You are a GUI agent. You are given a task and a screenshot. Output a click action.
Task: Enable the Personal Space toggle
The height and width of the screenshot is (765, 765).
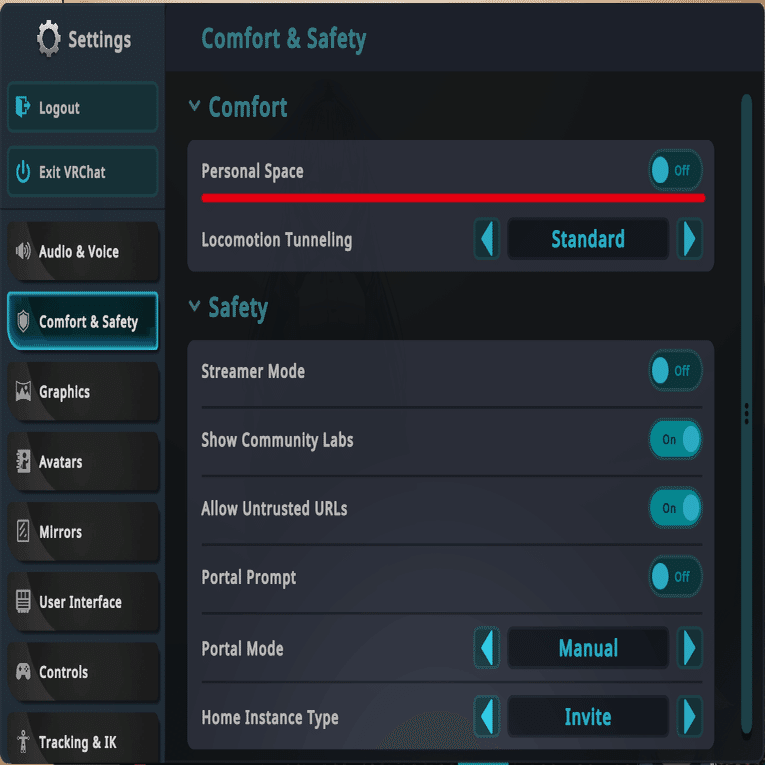(x=675, y=171)
